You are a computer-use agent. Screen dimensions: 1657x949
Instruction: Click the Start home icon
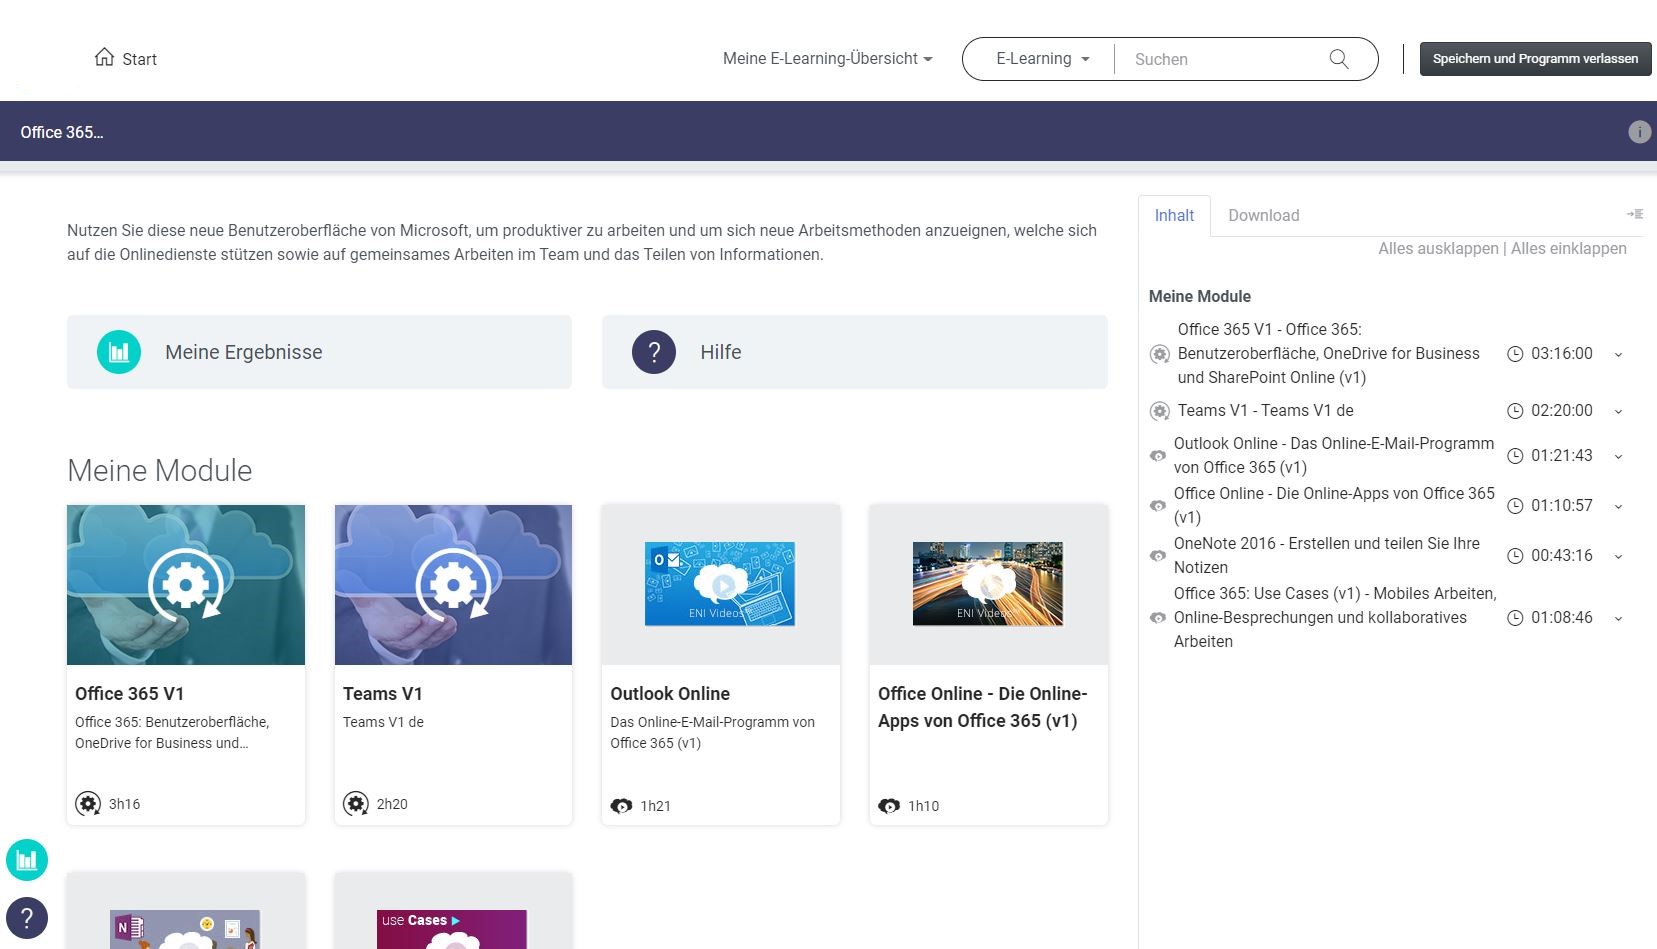(104, 57)
